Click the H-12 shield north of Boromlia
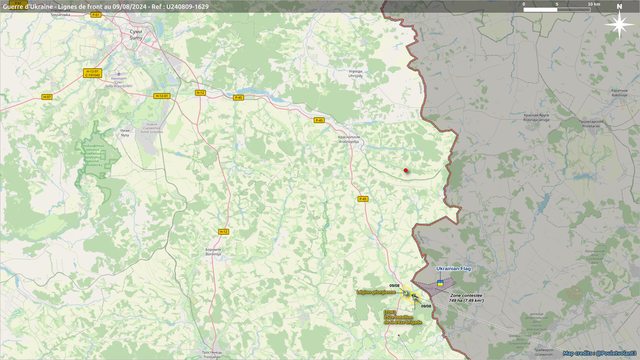640x360 pixels. [x=223, y=231]
